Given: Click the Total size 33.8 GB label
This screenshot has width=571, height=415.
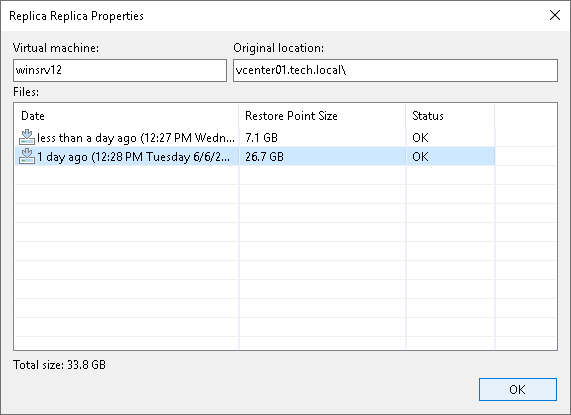Looking at the screenshot, I should [x=59, y=365].
